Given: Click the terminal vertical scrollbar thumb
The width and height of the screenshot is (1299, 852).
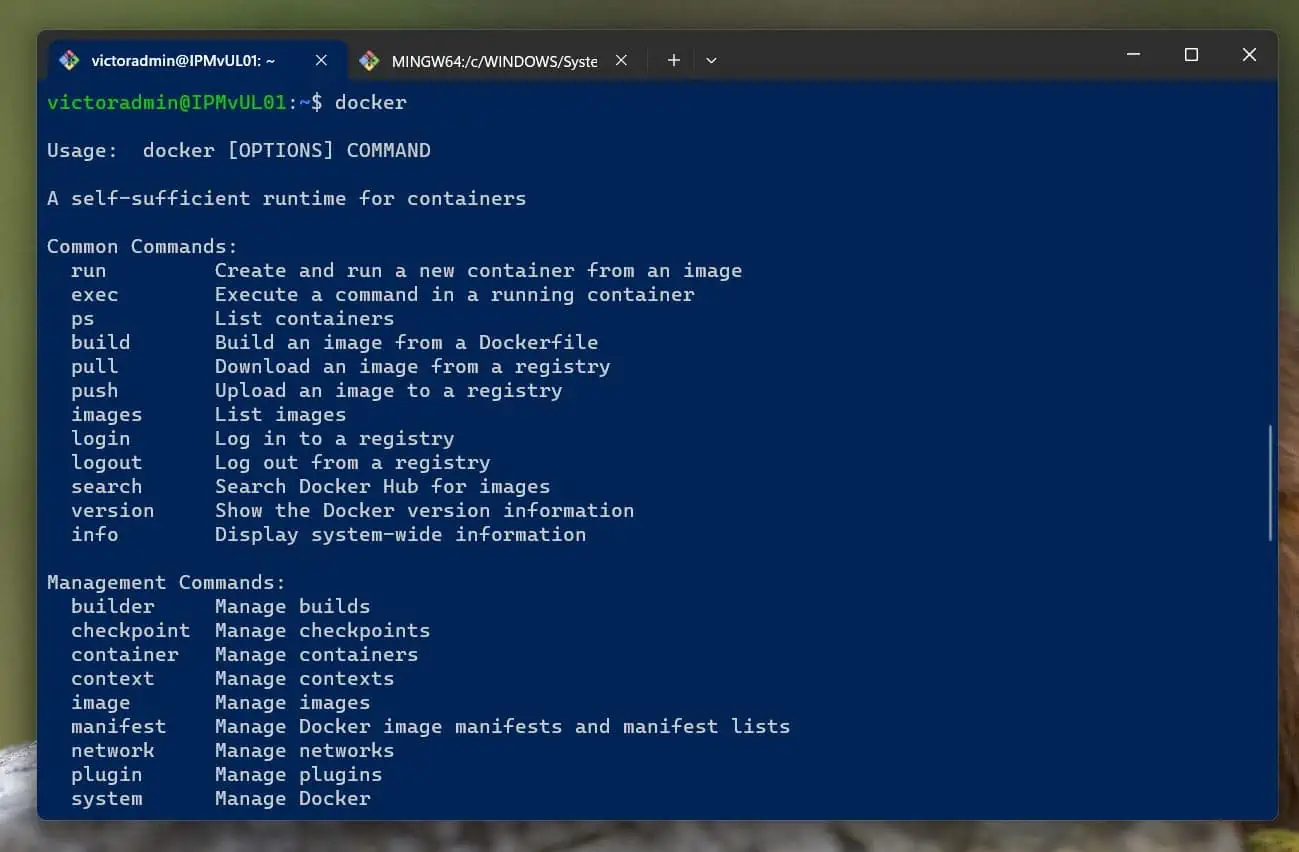Looking at the screenshot, I should [1271, 483].
